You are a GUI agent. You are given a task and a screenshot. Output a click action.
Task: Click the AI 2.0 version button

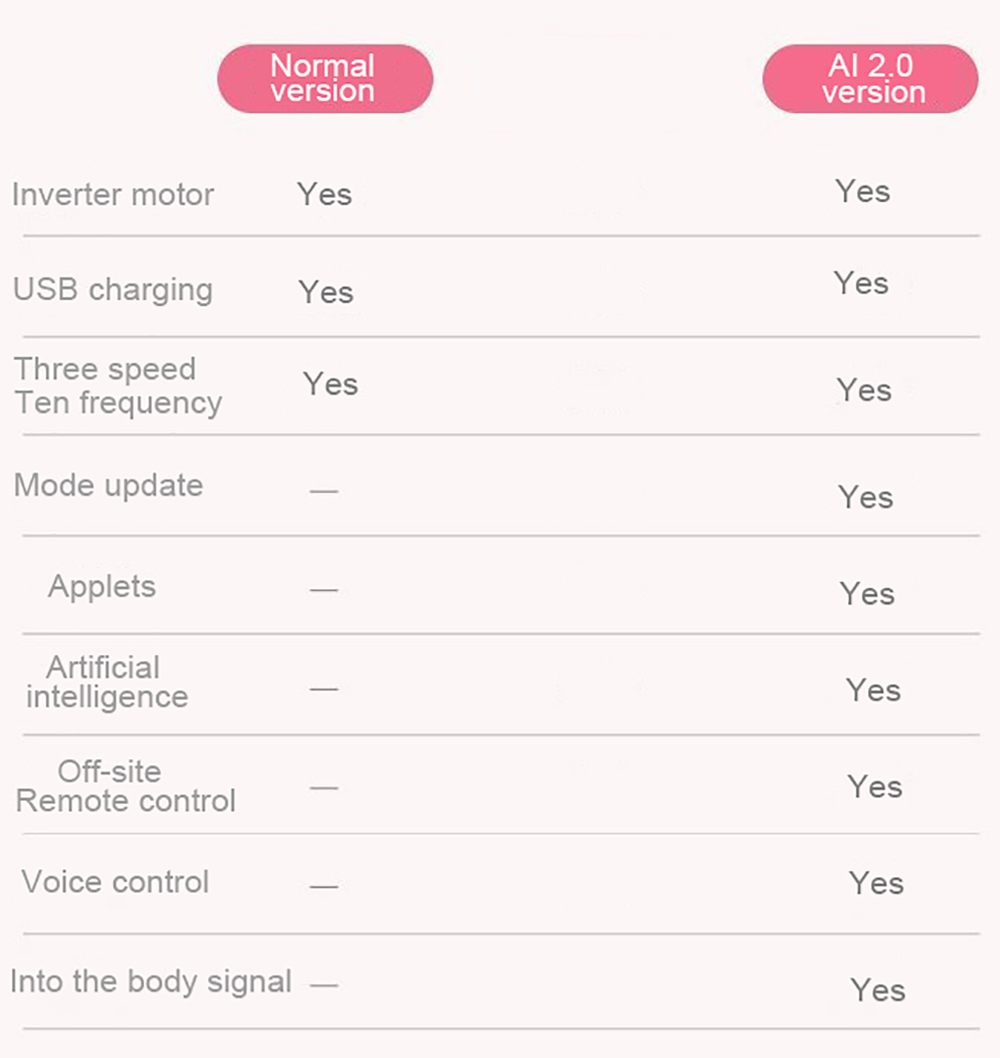(870, 79)
